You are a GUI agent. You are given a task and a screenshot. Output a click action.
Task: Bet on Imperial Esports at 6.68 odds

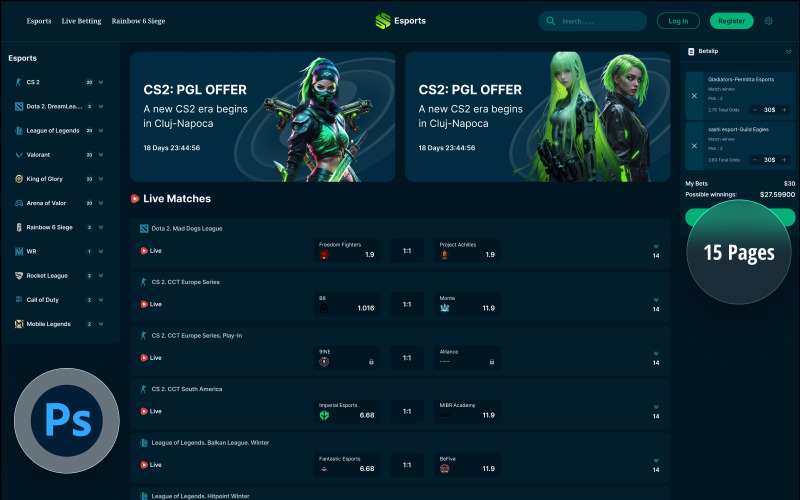point(347,411)
